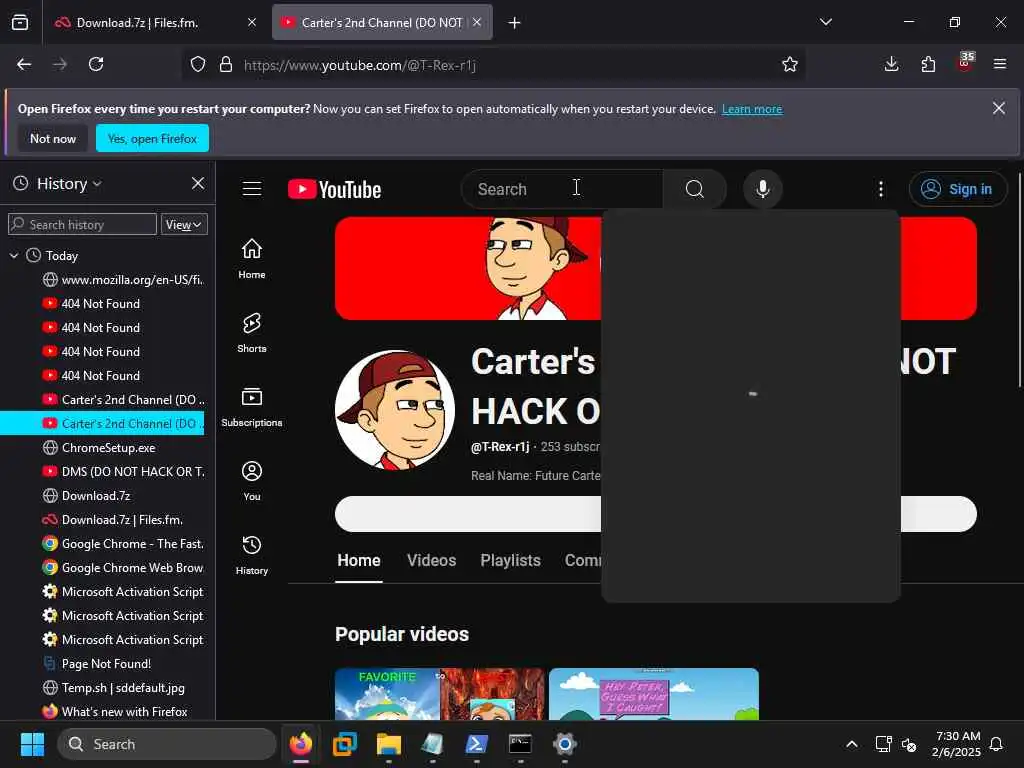Open DMS (DO NOT HACK OR T. history entry
The width and height of the screenshot is (1024, 768).
point(123,472)
